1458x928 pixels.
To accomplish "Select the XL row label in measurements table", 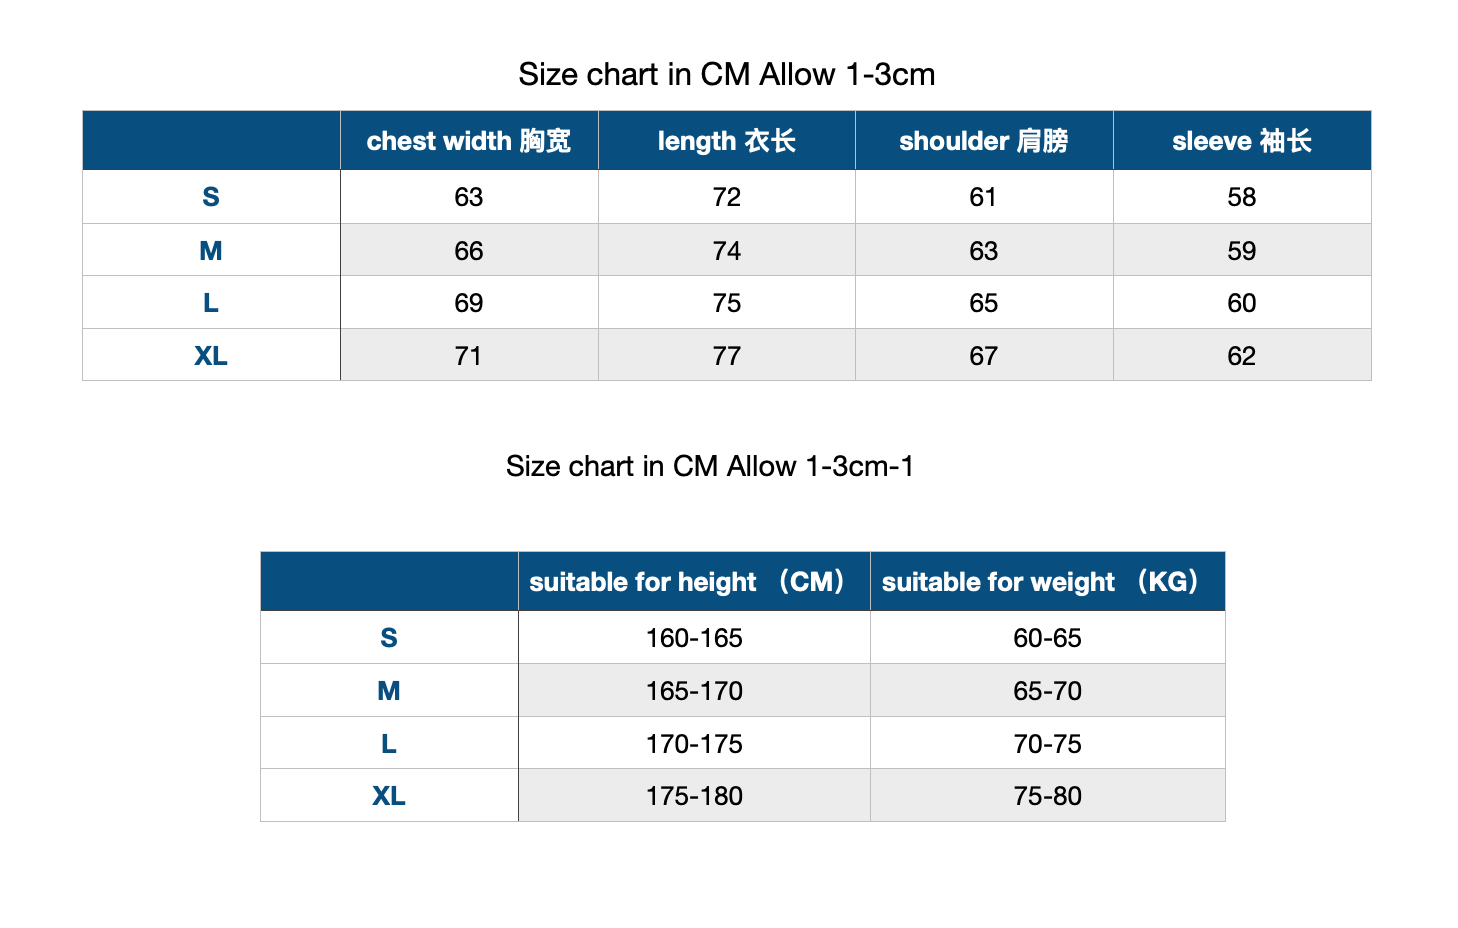I will 211,356.
